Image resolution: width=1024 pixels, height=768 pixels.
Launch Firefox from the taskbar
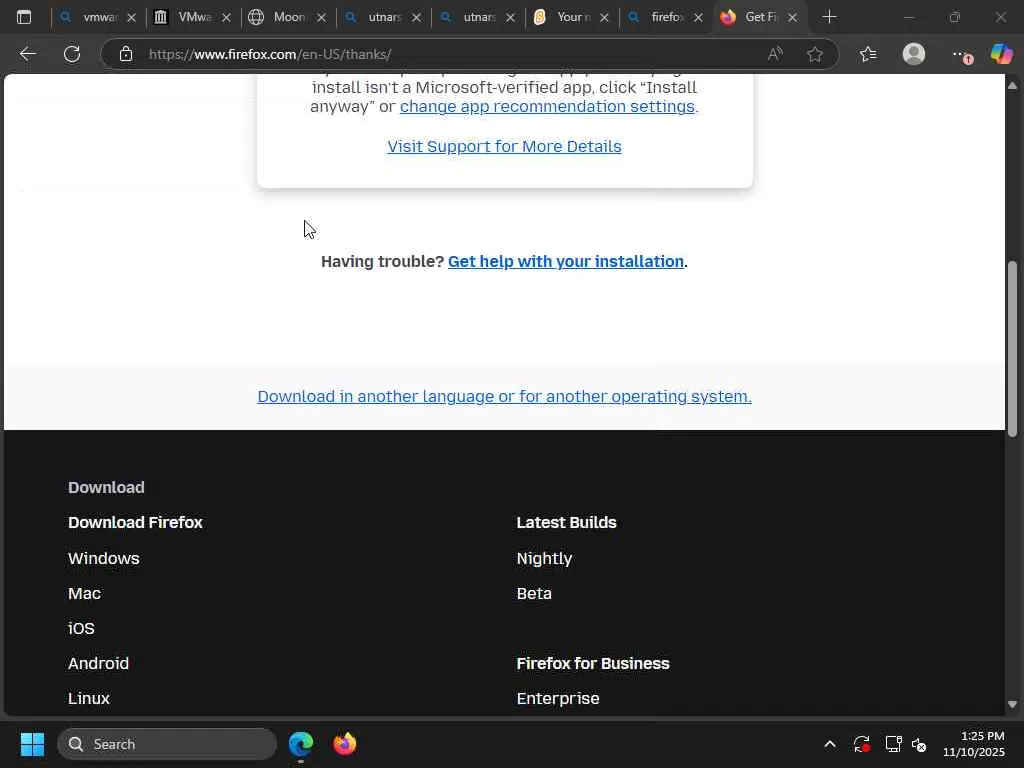click(345, 744)
